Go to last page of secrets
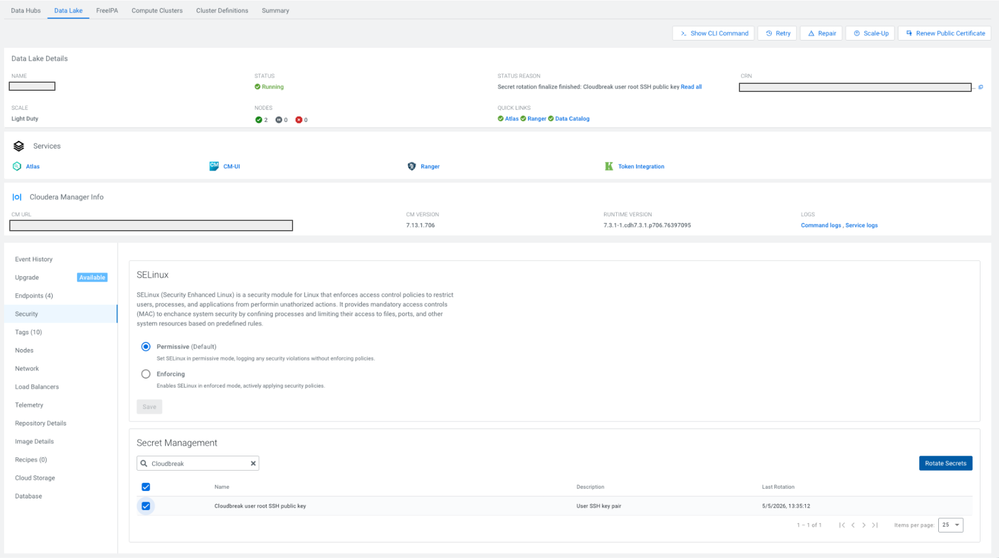This screenshot has height=558, width=999. [x=875, y=525]
